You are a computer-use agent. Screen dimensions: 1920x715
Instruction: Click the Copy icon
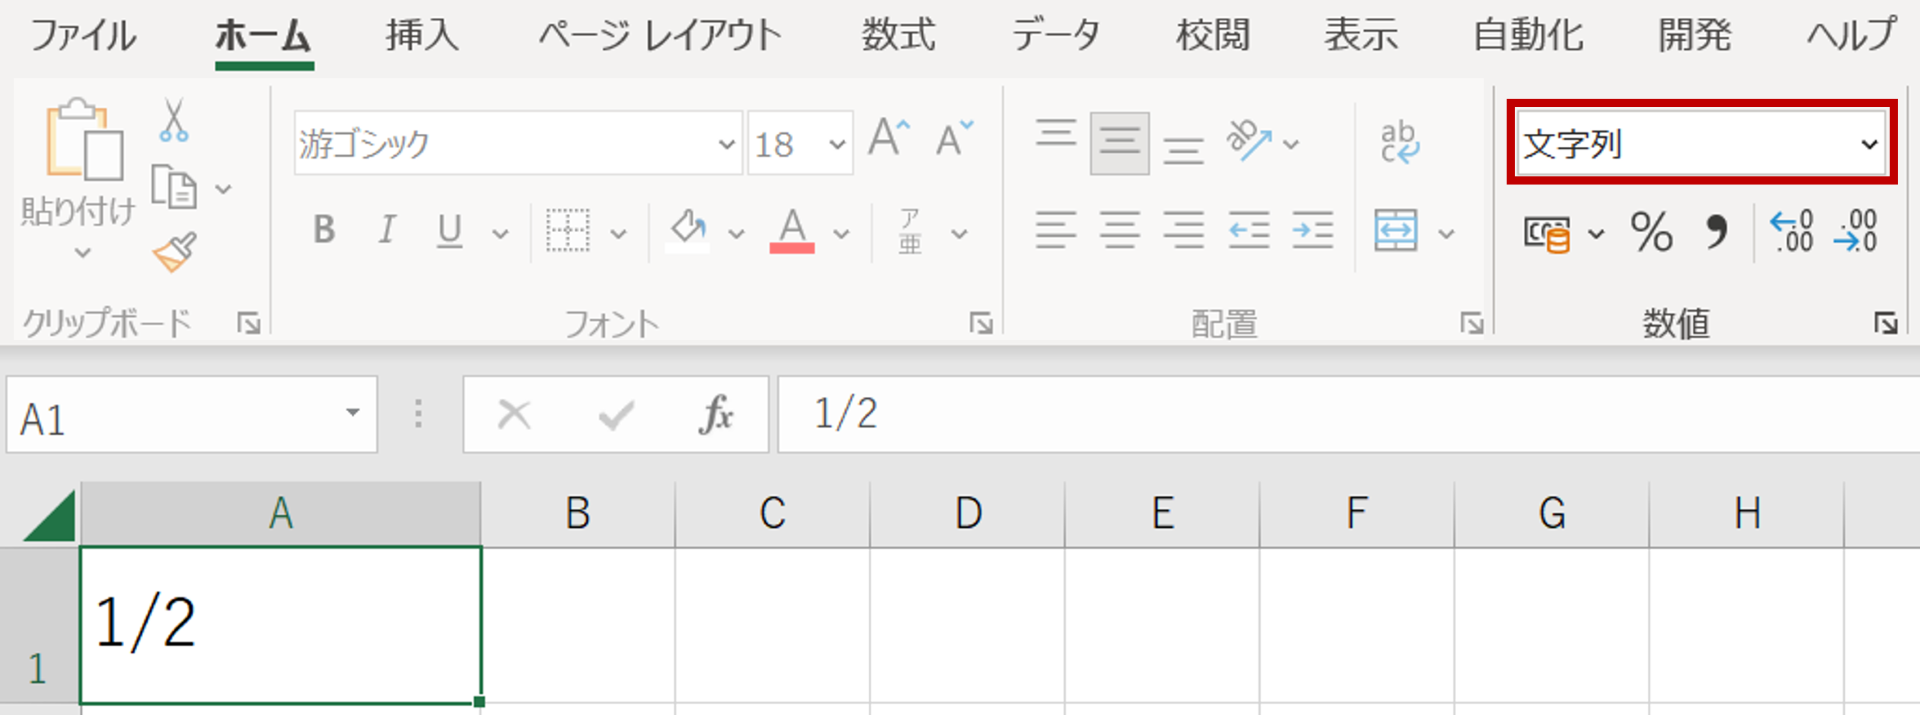tap(174, 188)
